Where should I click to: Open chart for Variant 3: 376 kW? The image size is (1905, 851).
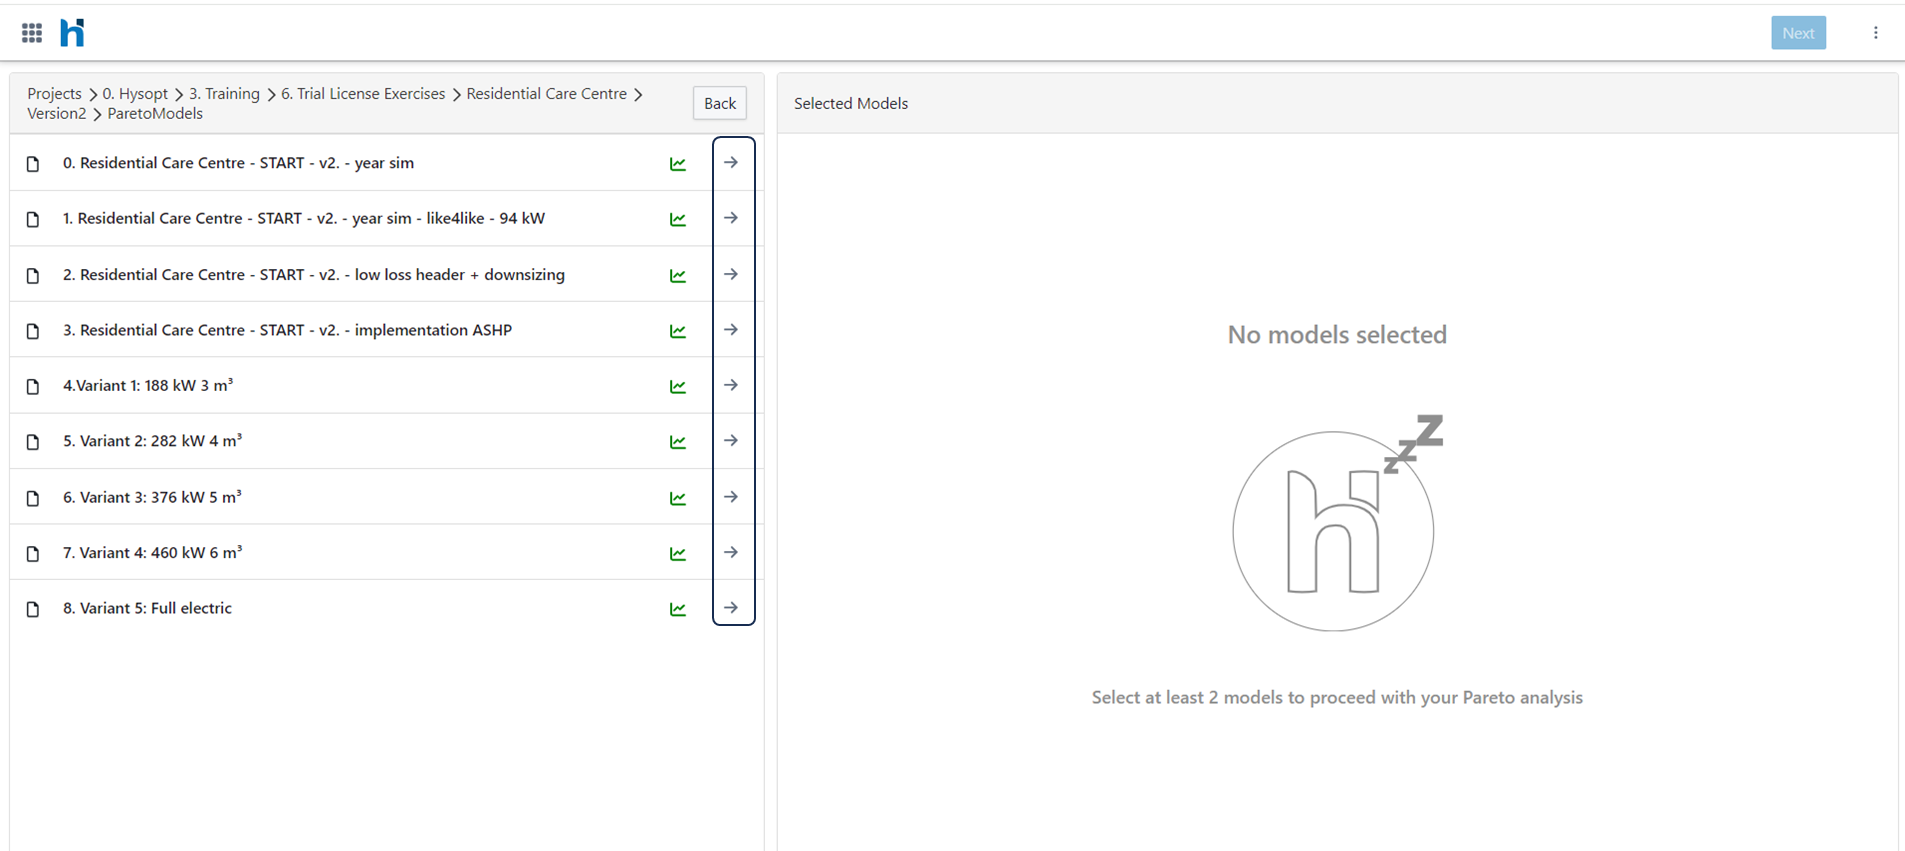(x=678, y=498)
